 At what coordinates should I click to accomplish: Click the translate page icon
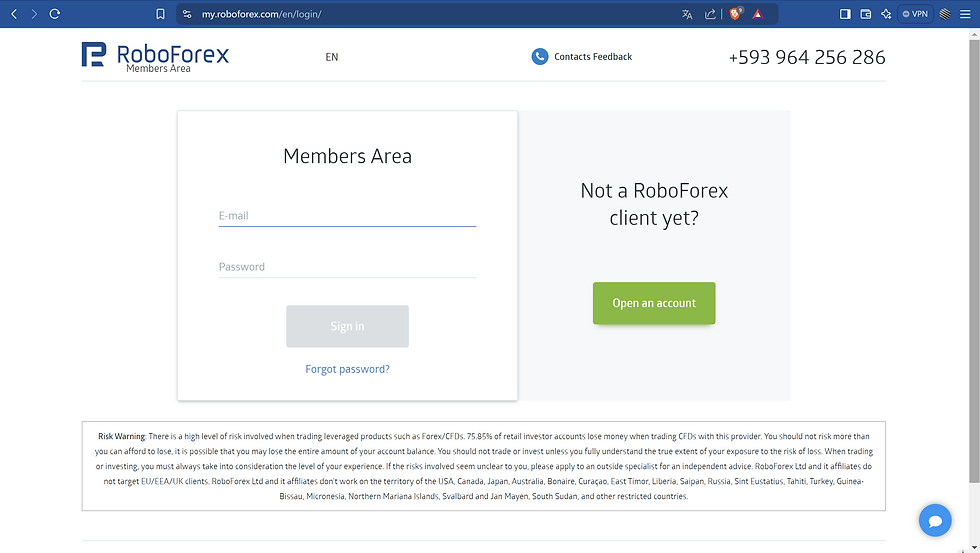pos(687,14)
